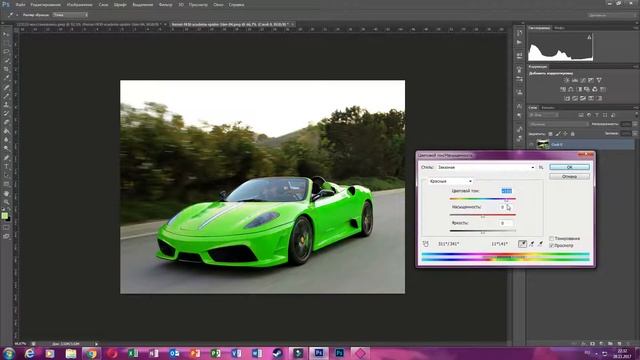Image resolution: width=640 pixels, height=360 pixels.
Task: Open the Изображение menu
Action: pos(80,5)
